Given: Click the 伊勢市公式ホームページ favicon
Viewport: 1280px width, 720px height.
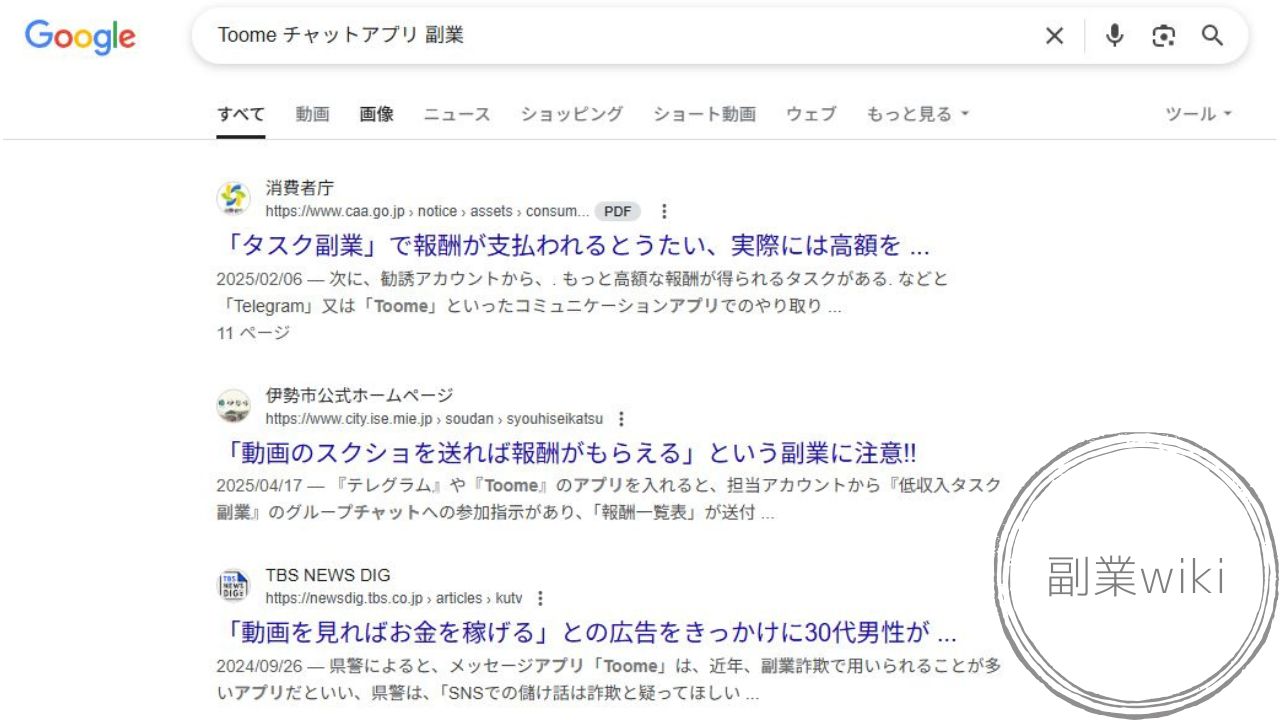Looking at the screenshot, I should 234,406.
